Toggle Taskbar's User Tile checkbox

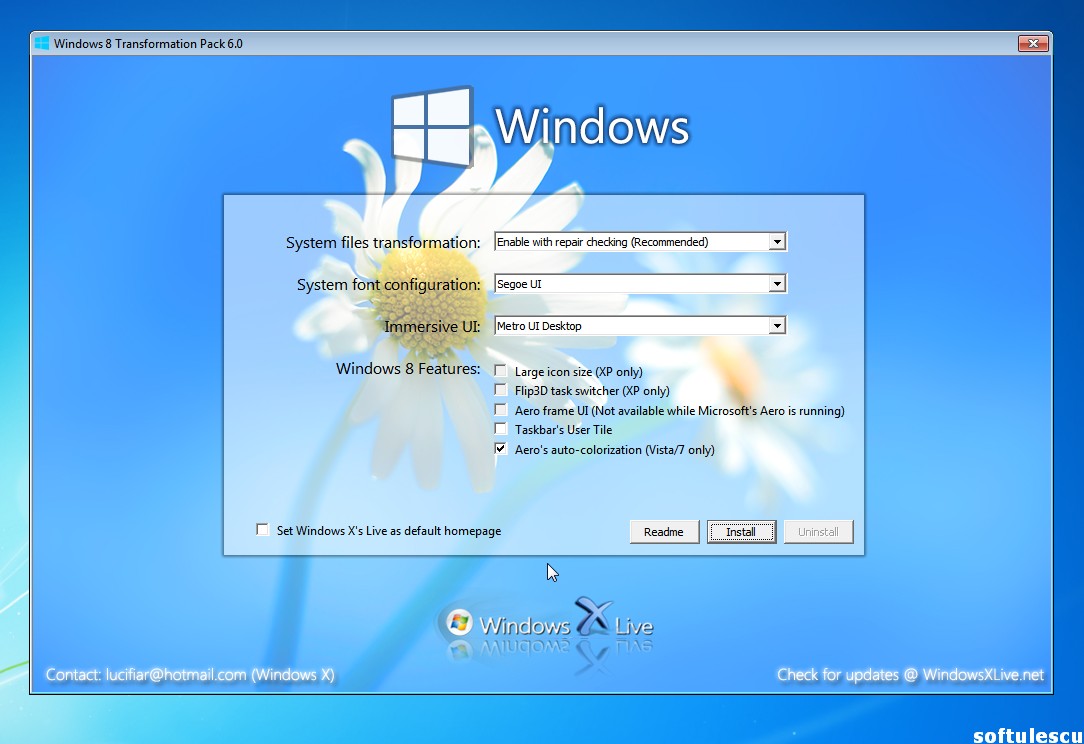[501, 429]
